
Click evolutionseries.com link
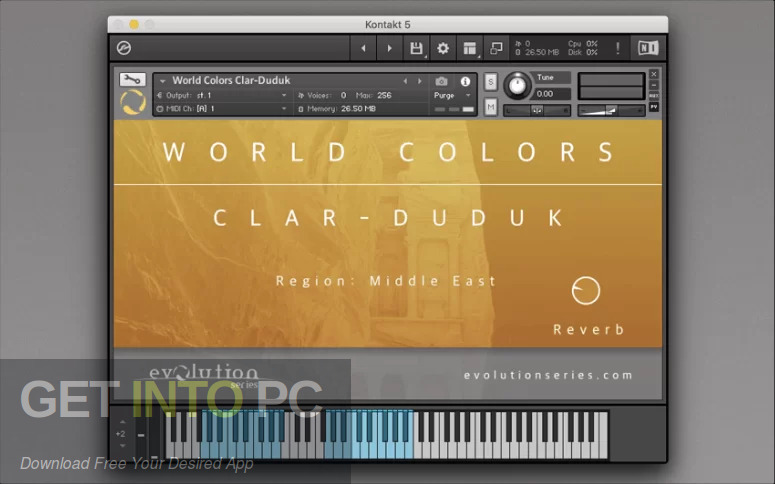tap(548, 375)
